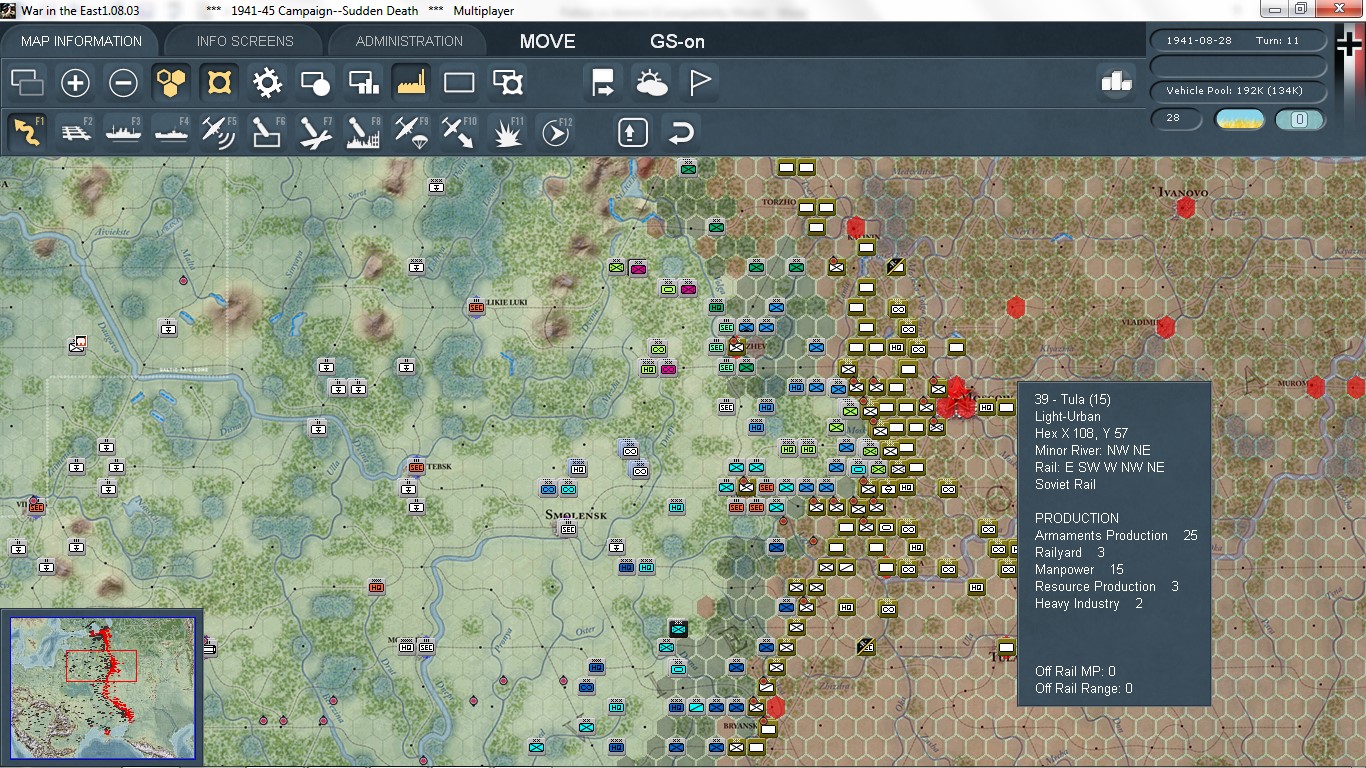The height and width of the screenshot is (768, 1366).
Task: Select naval transport mode (F3)
Action: [124, 132]
